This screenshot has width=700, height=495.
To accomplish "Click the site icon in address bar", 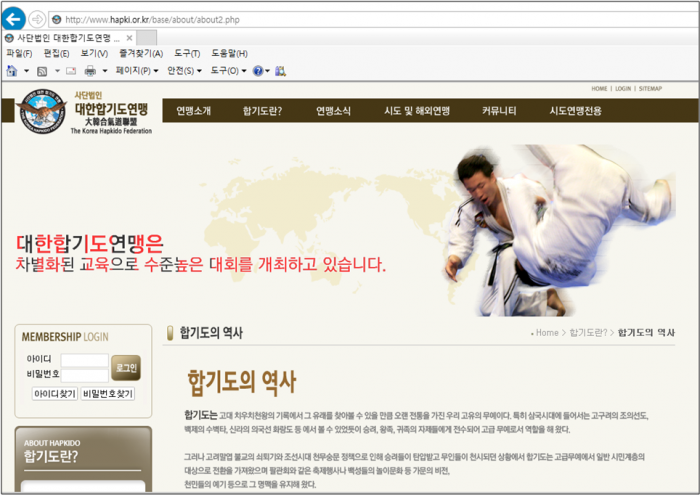I will coord(57,20).
